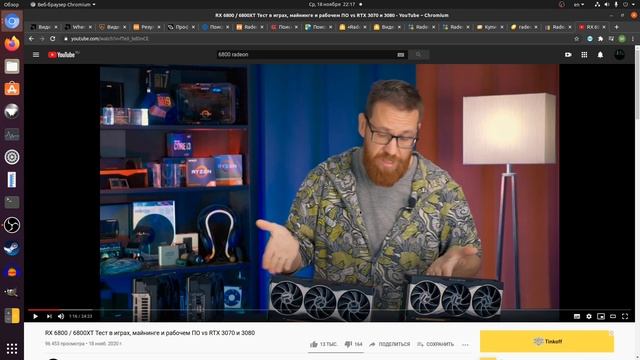This screenshot has height=360, width=640.
Task: Switch to the 'Резу' browser tab
Action: click(147, 27)
